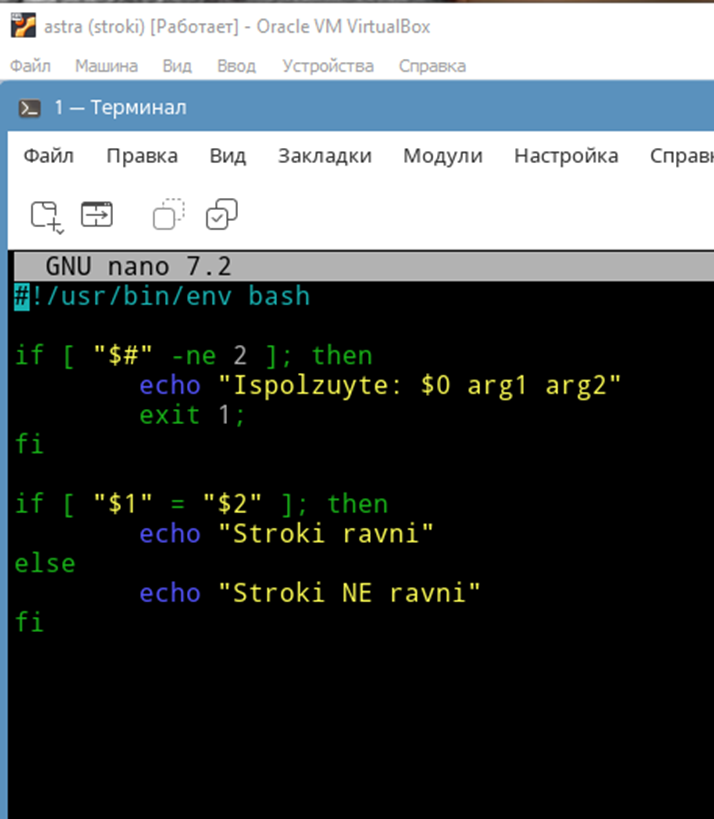
Task: Click the 'exit 1;' line
Action: click(192, 416)
